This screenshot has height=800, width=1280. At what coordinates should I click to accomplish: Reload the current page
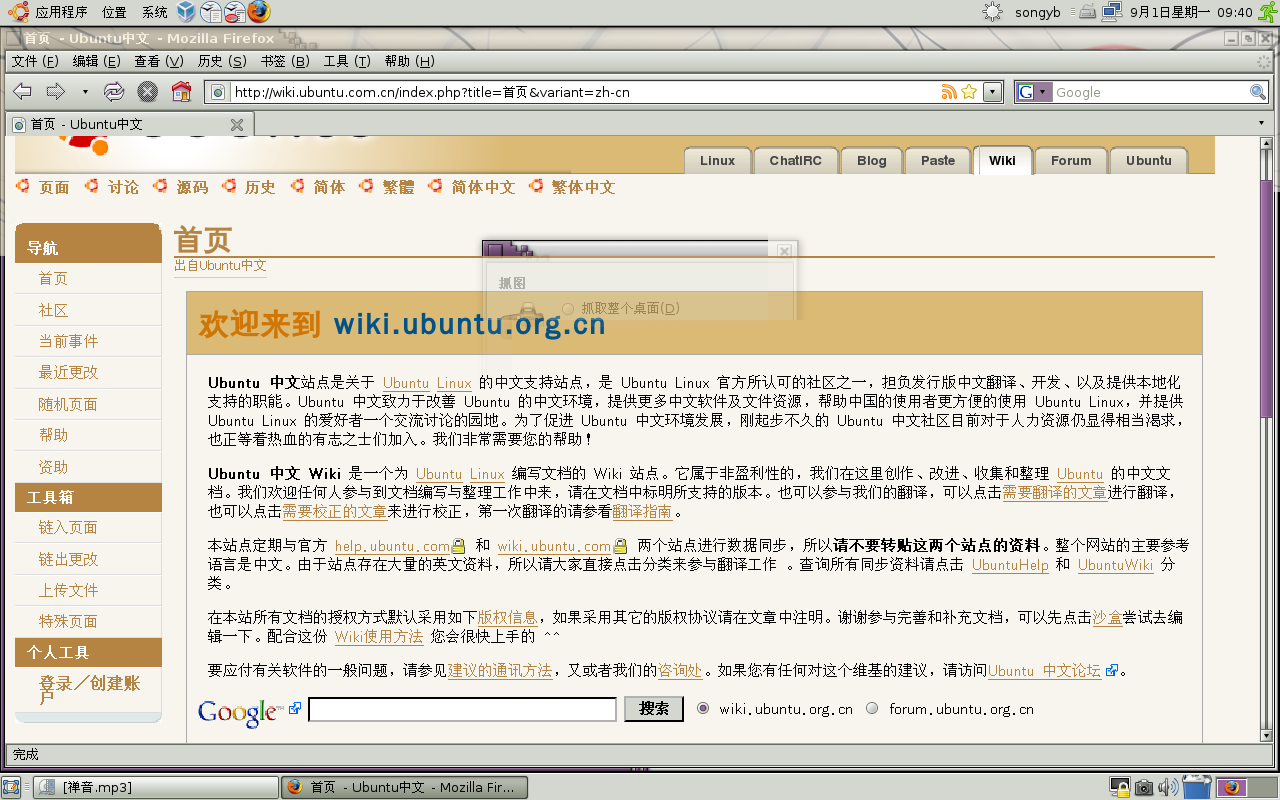point(114,92)
